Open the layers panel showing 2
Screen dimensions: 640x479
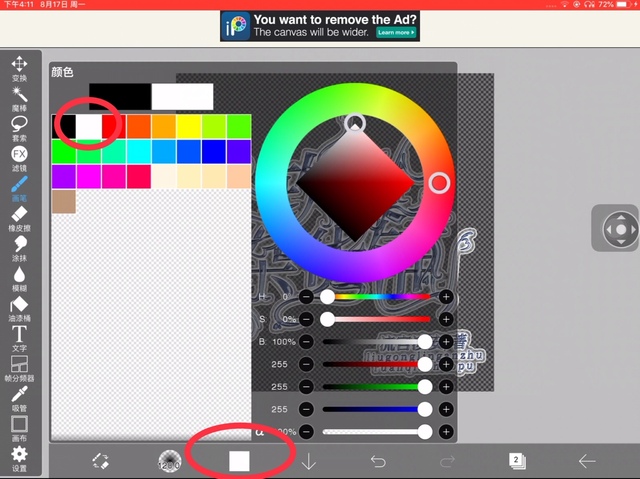pos(517,460)
